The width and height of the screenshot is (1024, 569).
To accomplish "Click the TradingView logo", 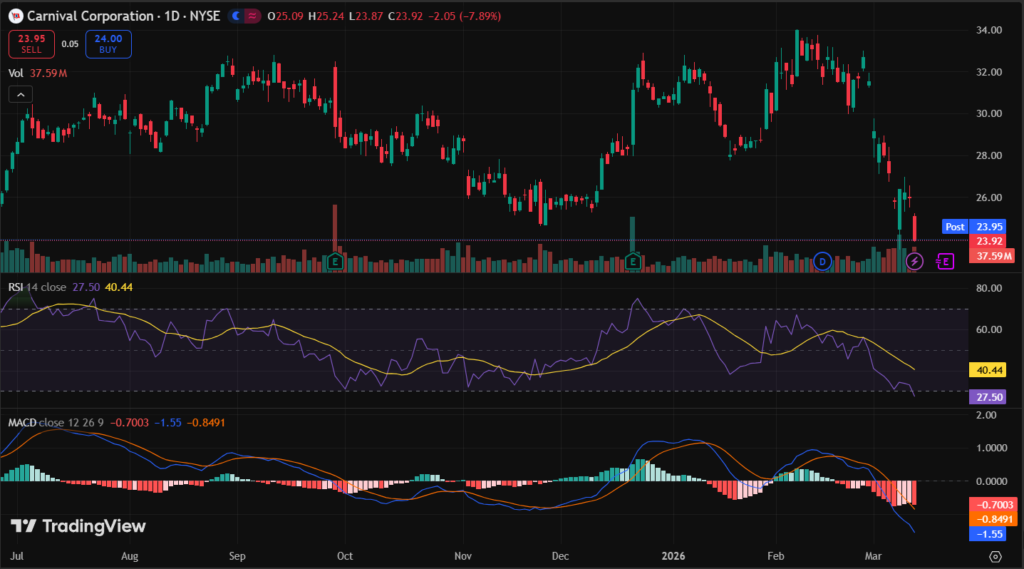I will click(x=78, y=526).
